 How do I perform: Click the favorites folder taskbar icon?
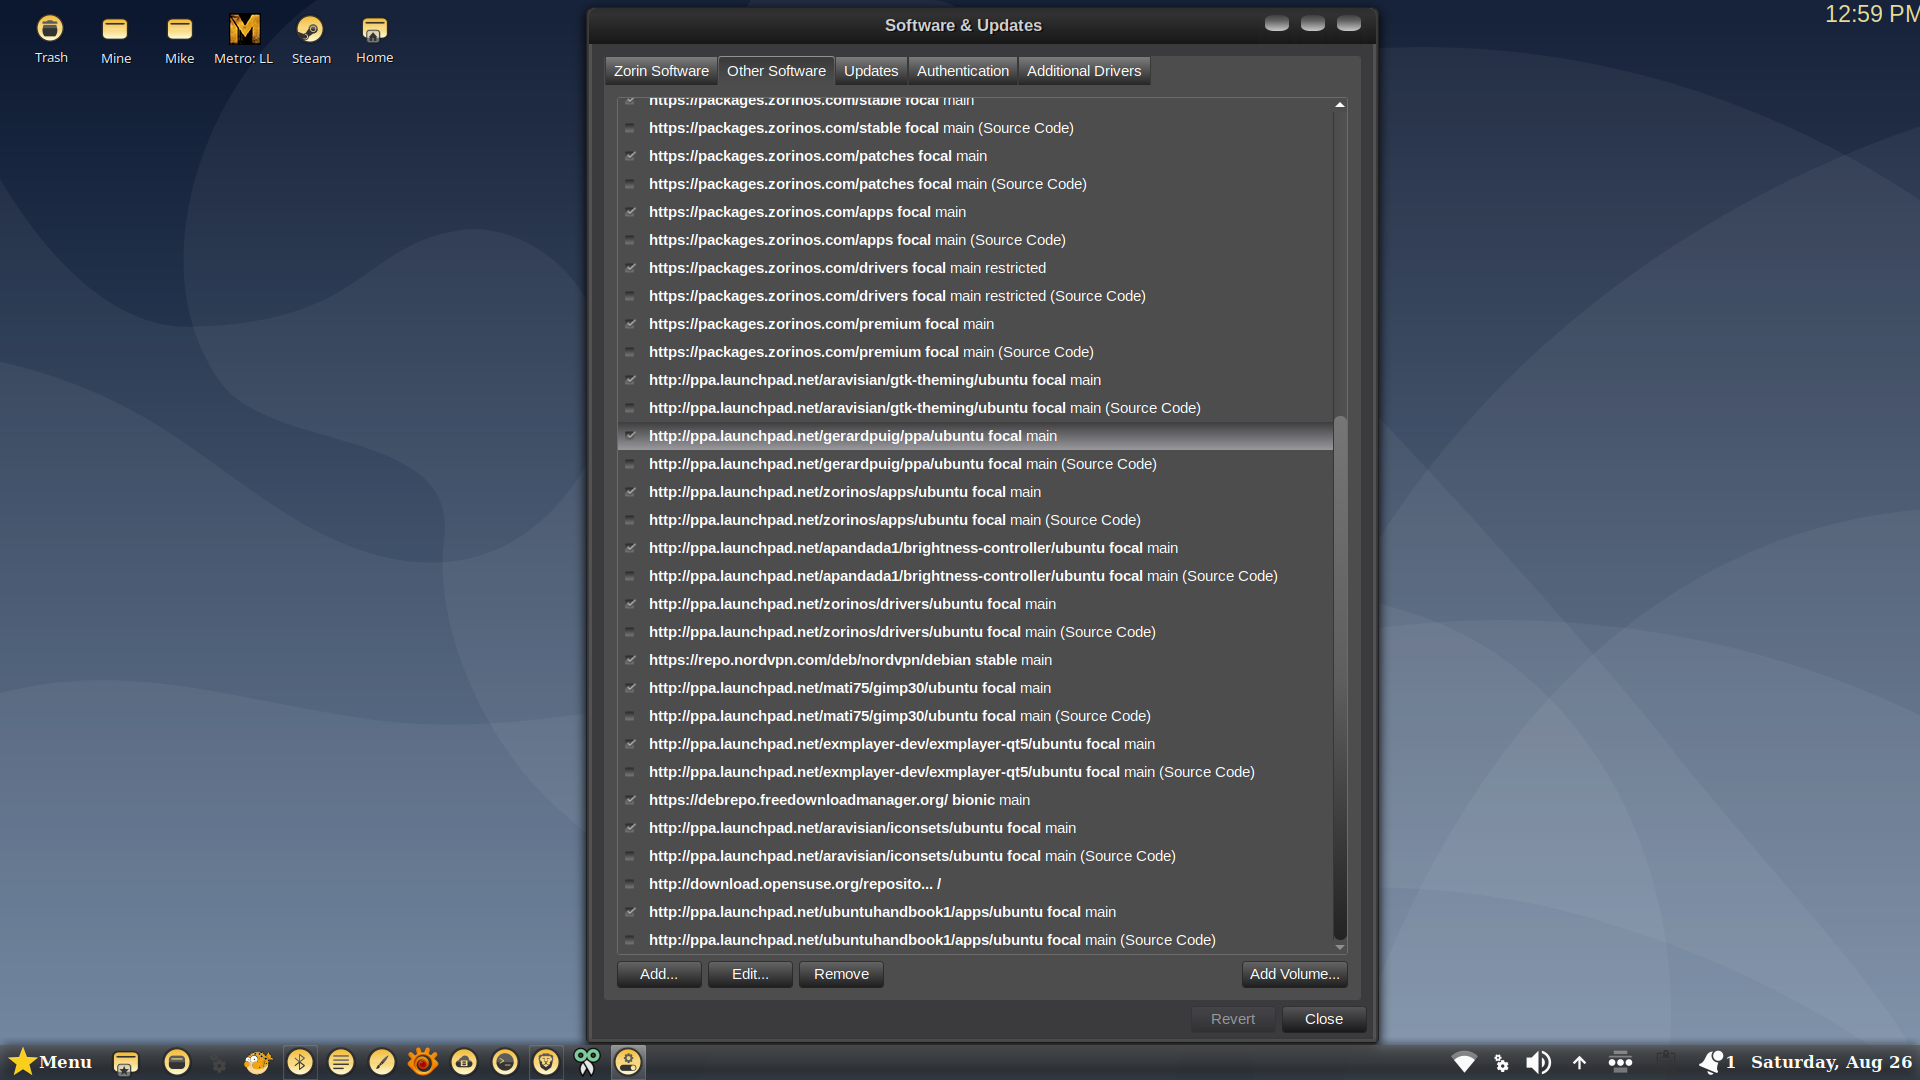coord(126,1063)
